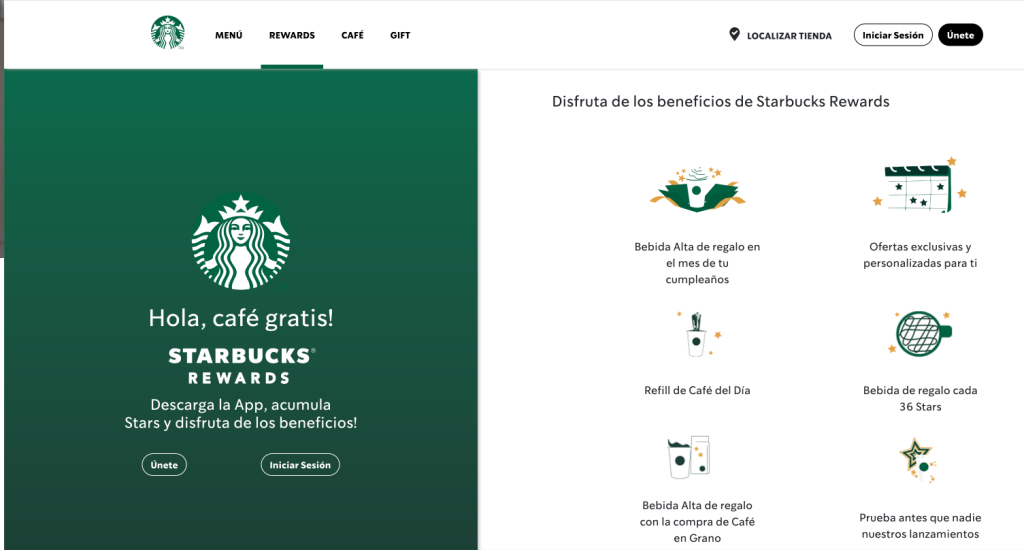Click the birthday drink gift icon
Image resolution: width=1024 pixels, height=550 pixels.
[697, 189]
